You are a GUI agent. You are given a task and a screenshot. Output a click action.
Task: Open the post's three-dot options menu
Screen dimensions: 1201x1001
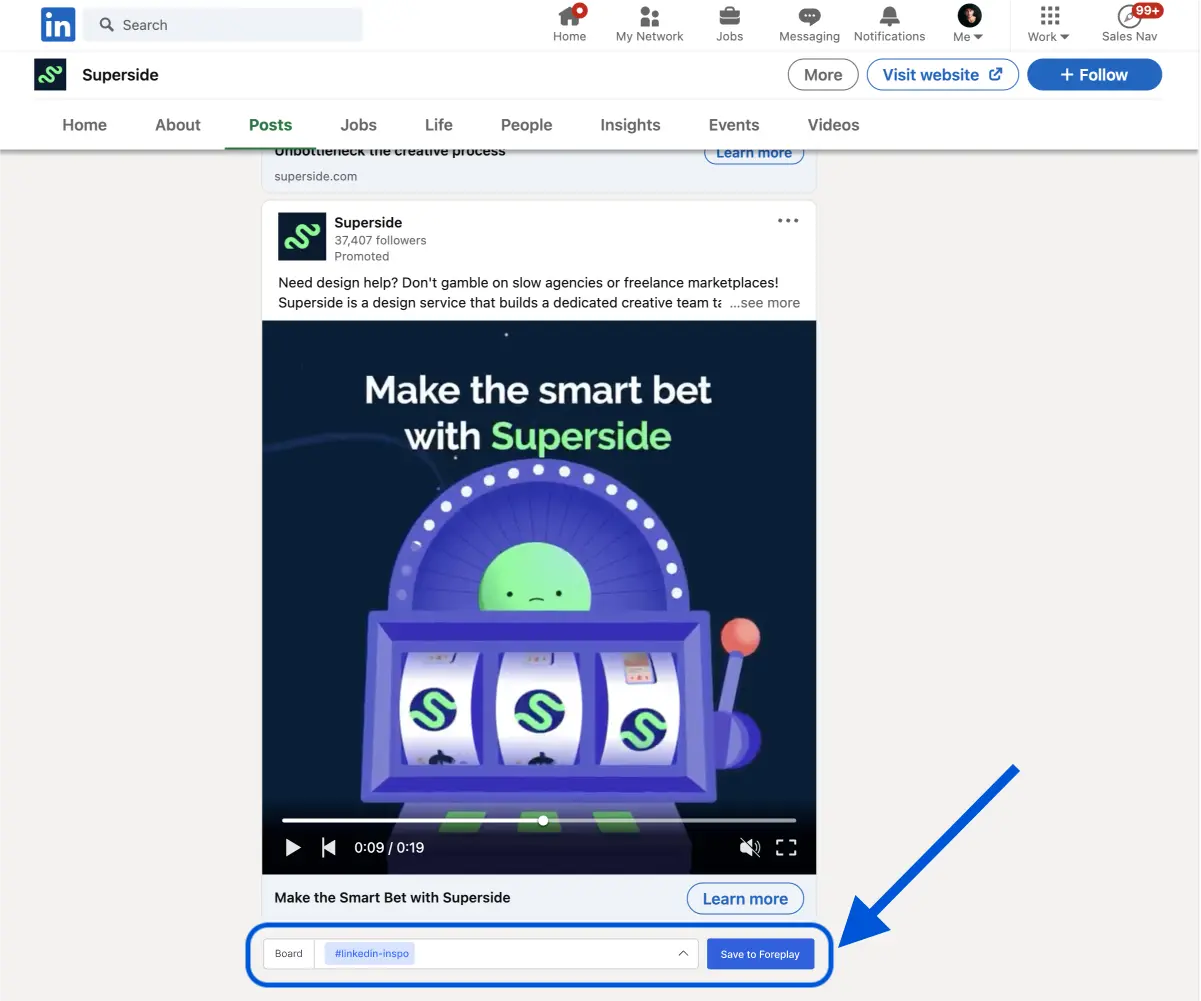coord(788,221)
